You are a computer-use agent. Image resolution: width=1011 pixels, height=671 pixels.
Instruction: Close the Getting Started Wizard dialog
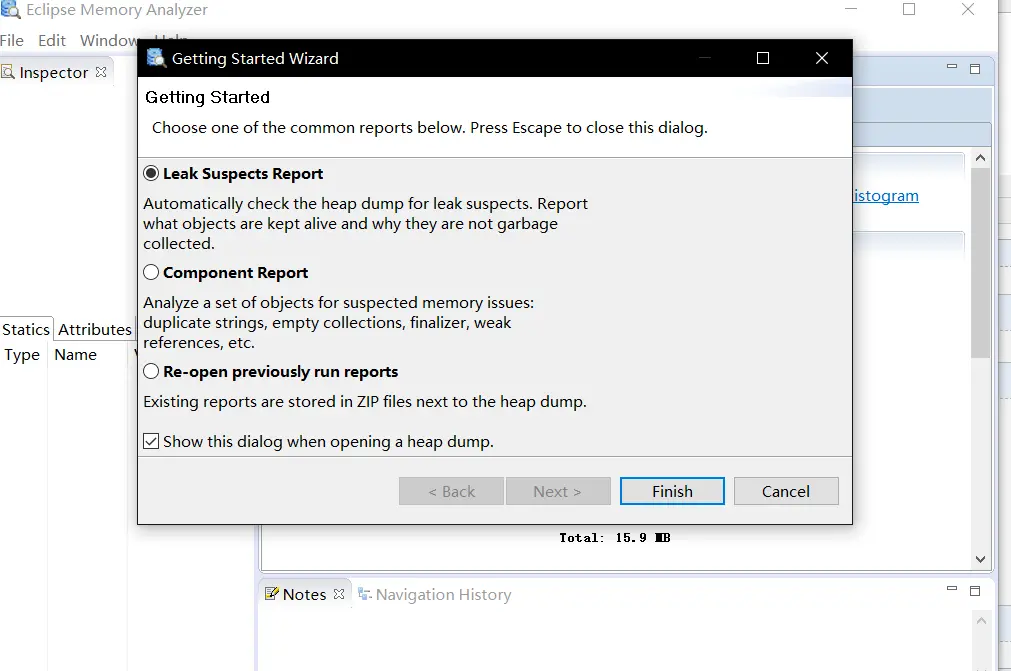(x=821, y=58)
